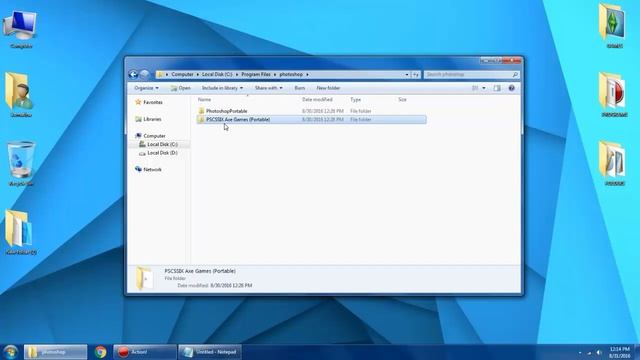The width and height of the screenshot is (640, 360).
Task: Click Computer in the address breadcrumb
Action: [182, 74]
